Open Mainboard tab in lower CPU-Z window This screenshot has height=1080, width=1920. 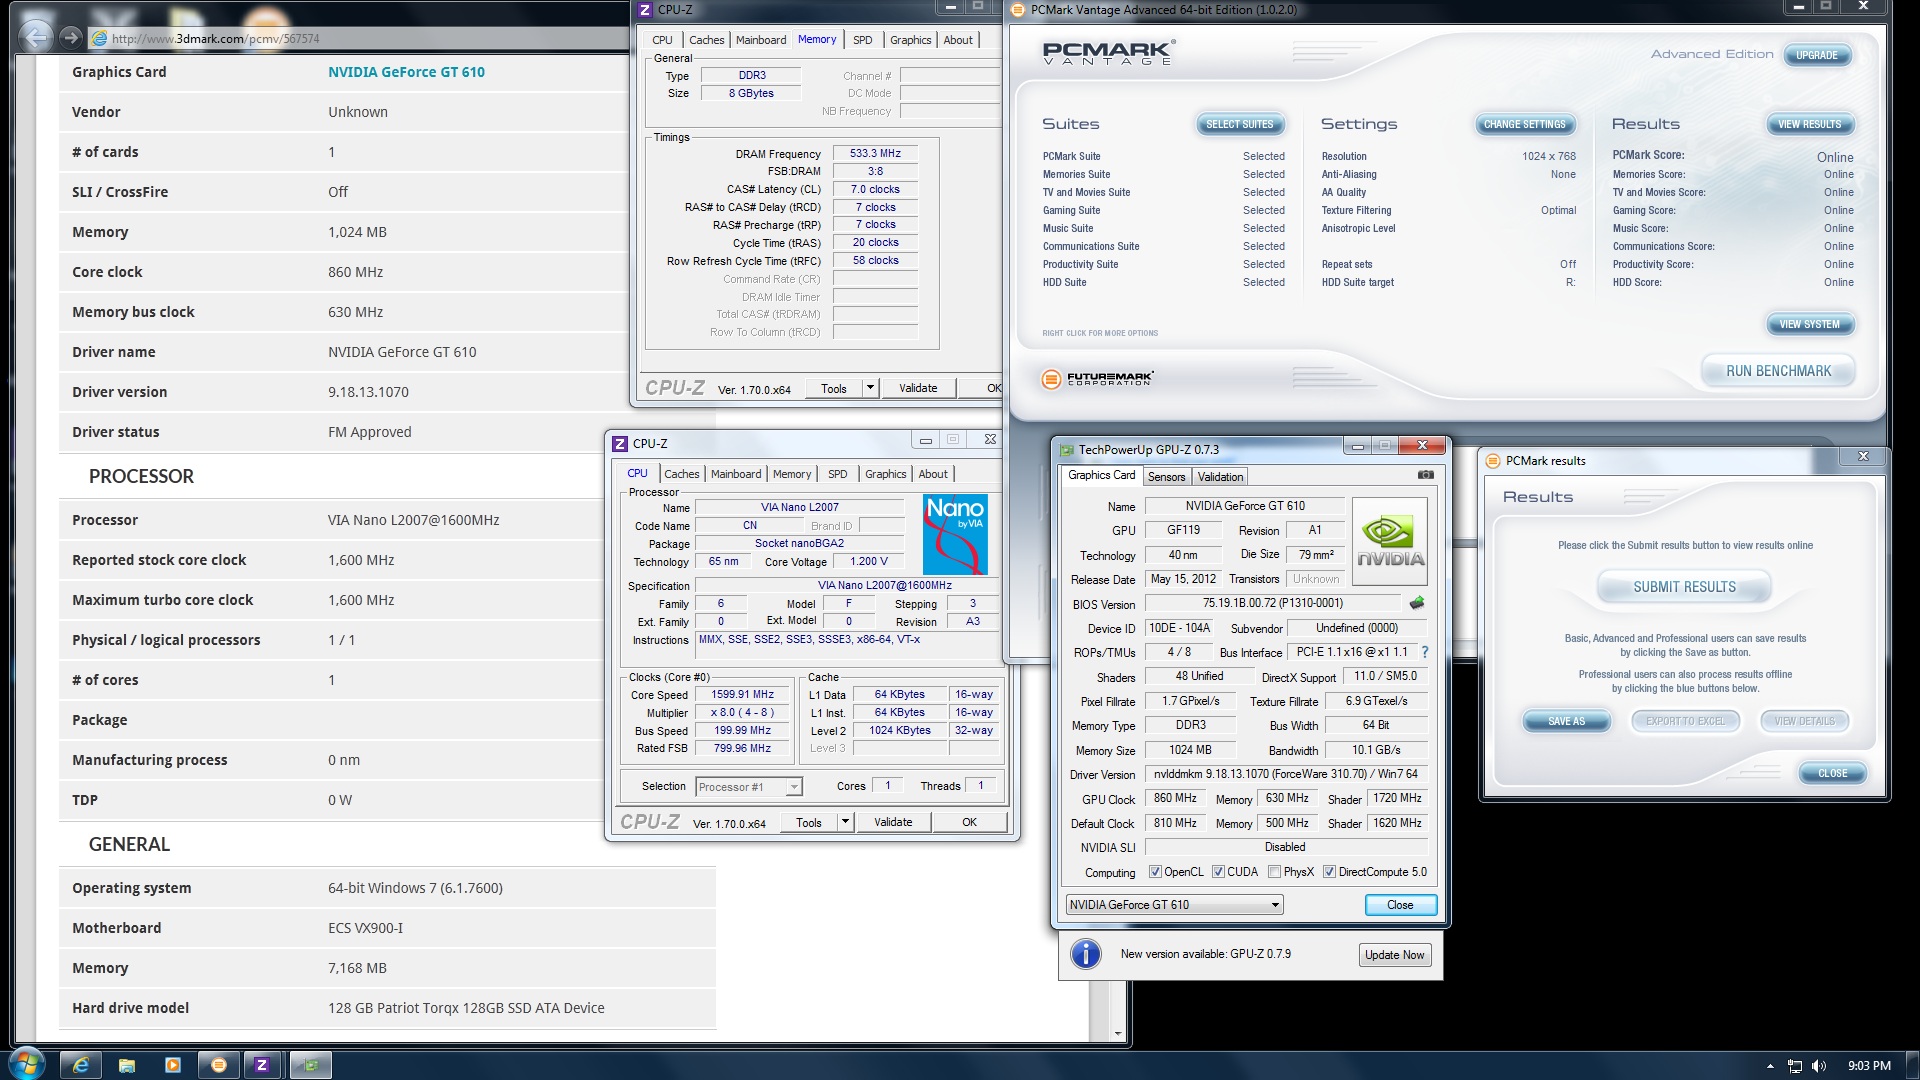(736, 474)
